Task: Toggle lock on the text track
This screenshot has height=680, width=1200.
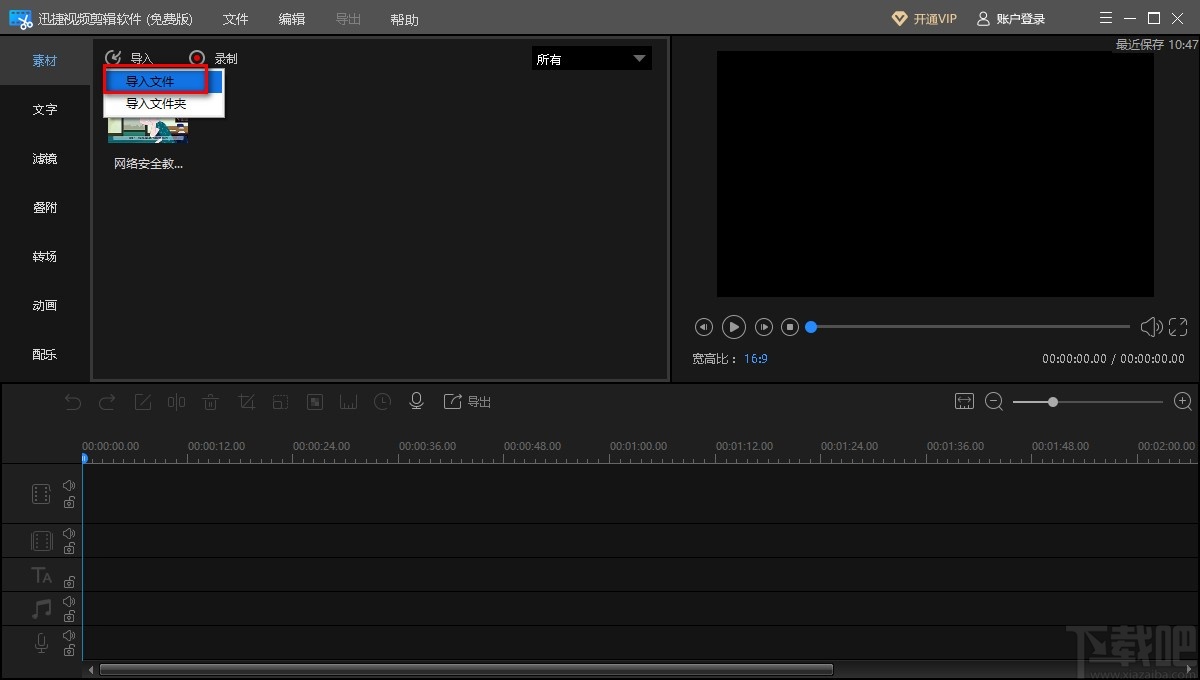Action: click(x=69, y=581)
